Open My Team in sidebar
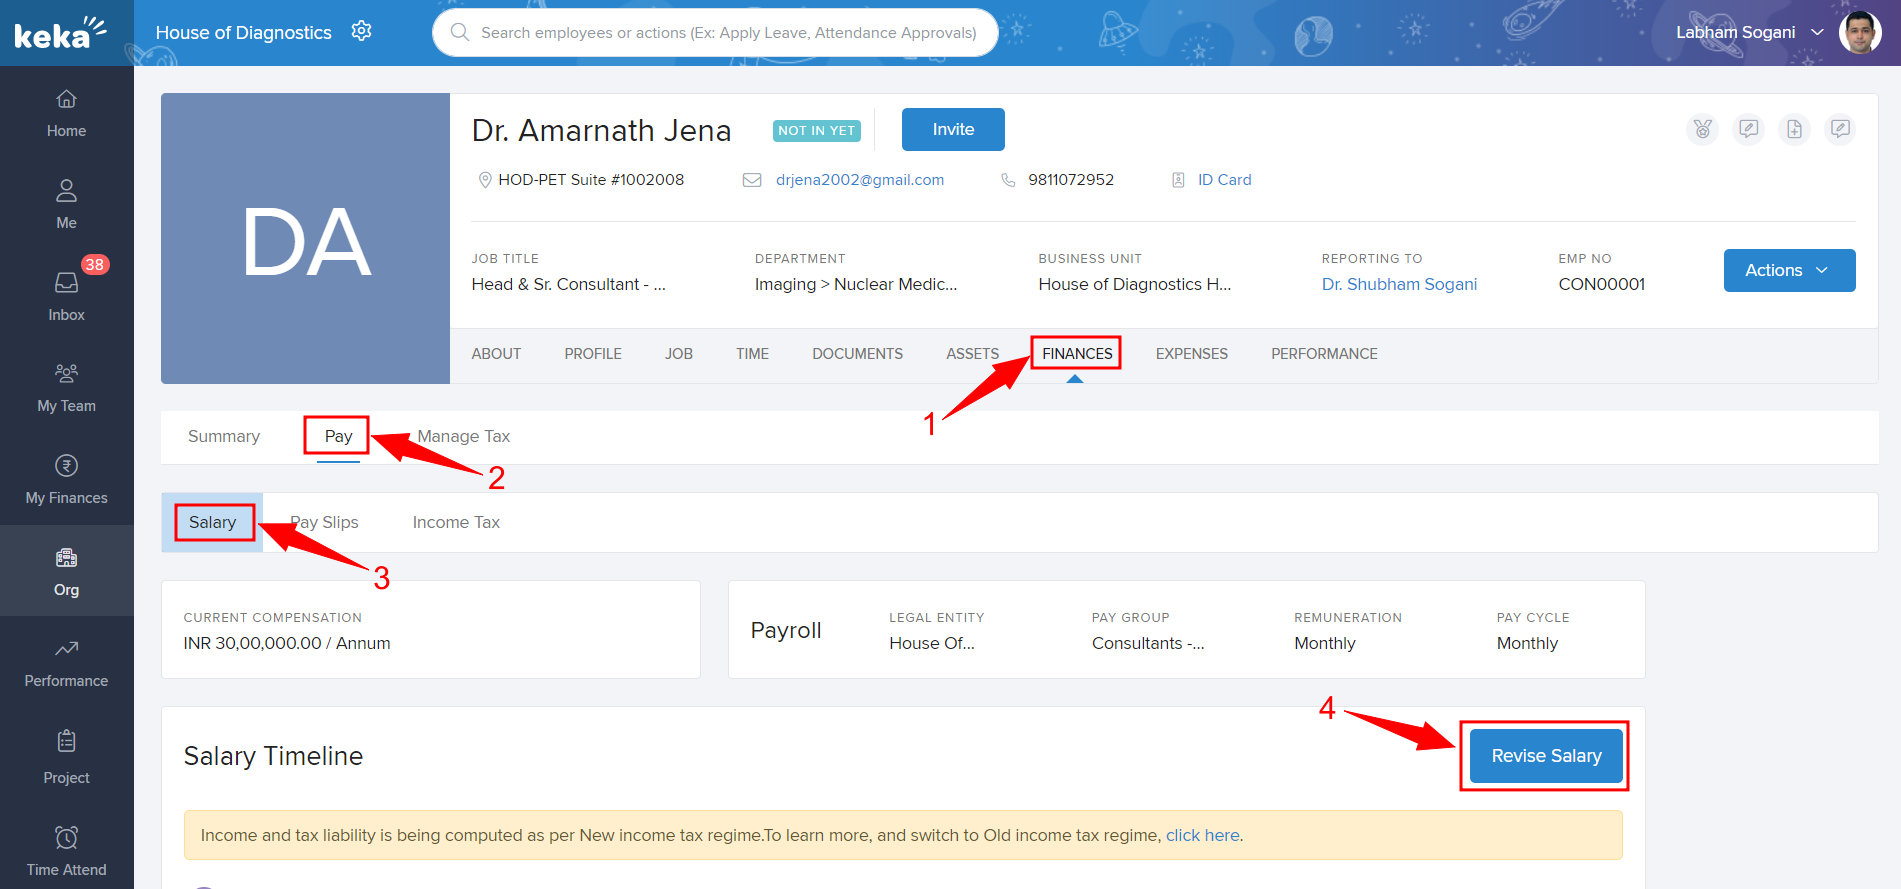This screenshot has width=1901, height=889. coord(66,388)
